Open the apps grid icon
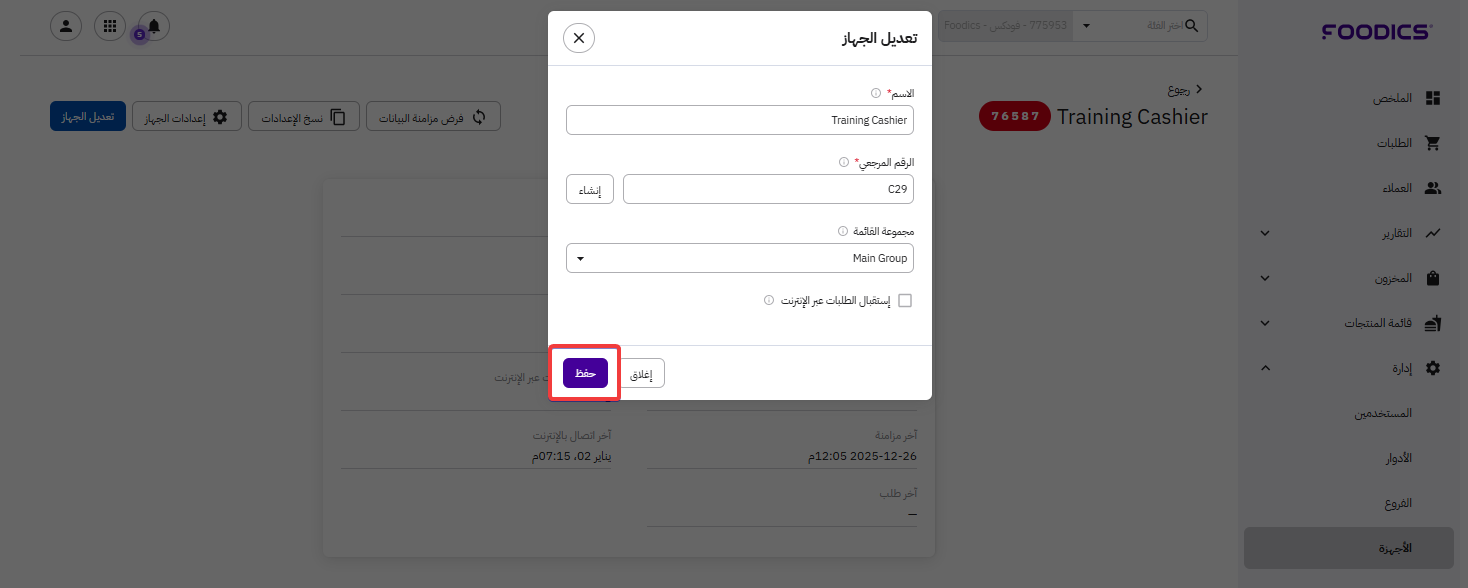 click(110, 26)
